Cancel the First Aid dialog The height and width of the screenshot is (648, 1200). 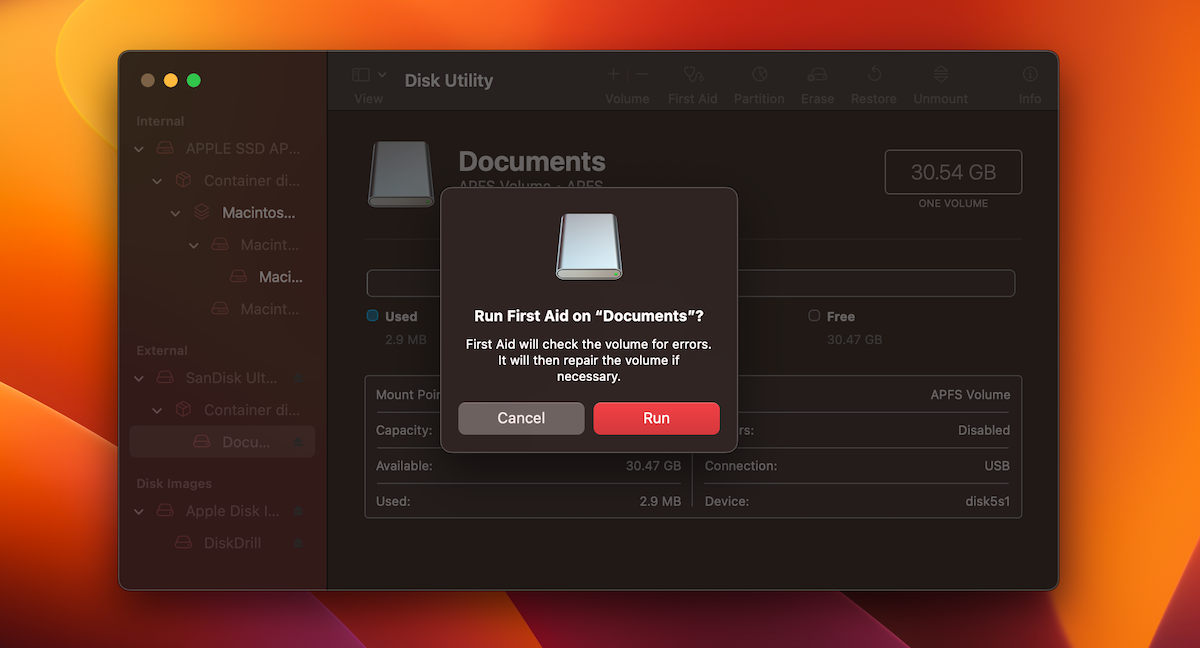521,418
